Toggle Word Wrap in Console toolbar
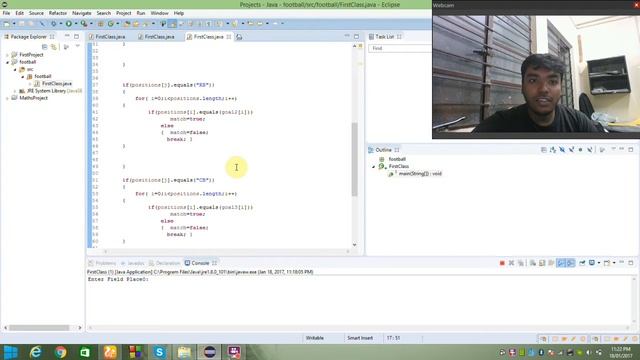Screen dimensions: 640x360 [551, 263]
